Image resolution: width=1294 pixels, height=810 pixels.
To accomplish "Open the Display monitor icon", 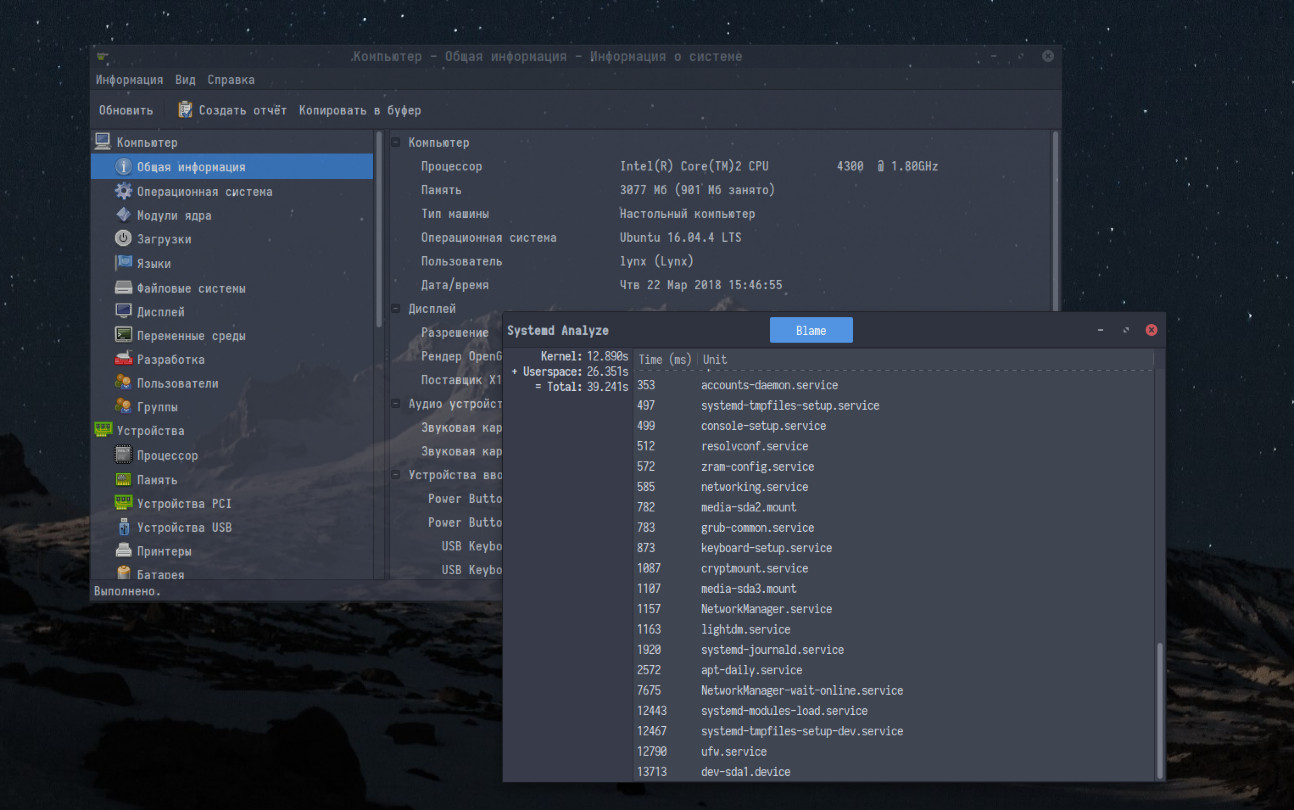I will click(x=123, y=311).
